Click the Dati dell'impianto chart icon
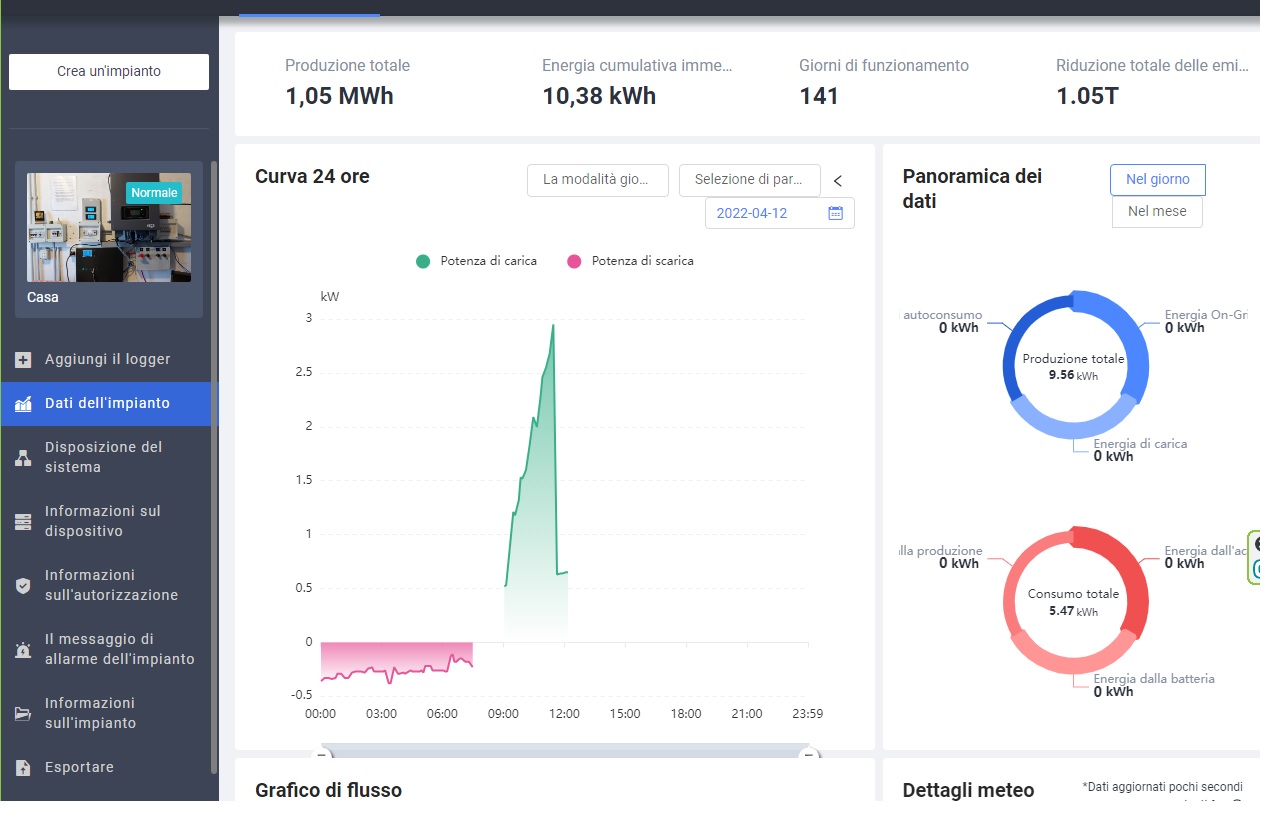Screen dimensions: 1280x814 (23, 404)
